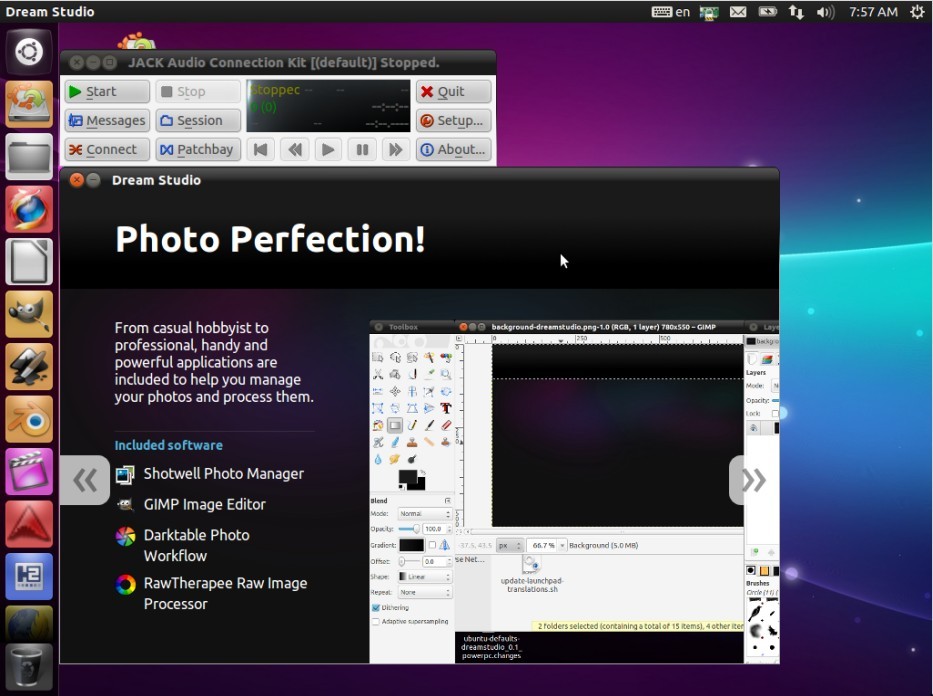Open JACK Setup settings
This screenshot has height=696, width=933.
453,120
